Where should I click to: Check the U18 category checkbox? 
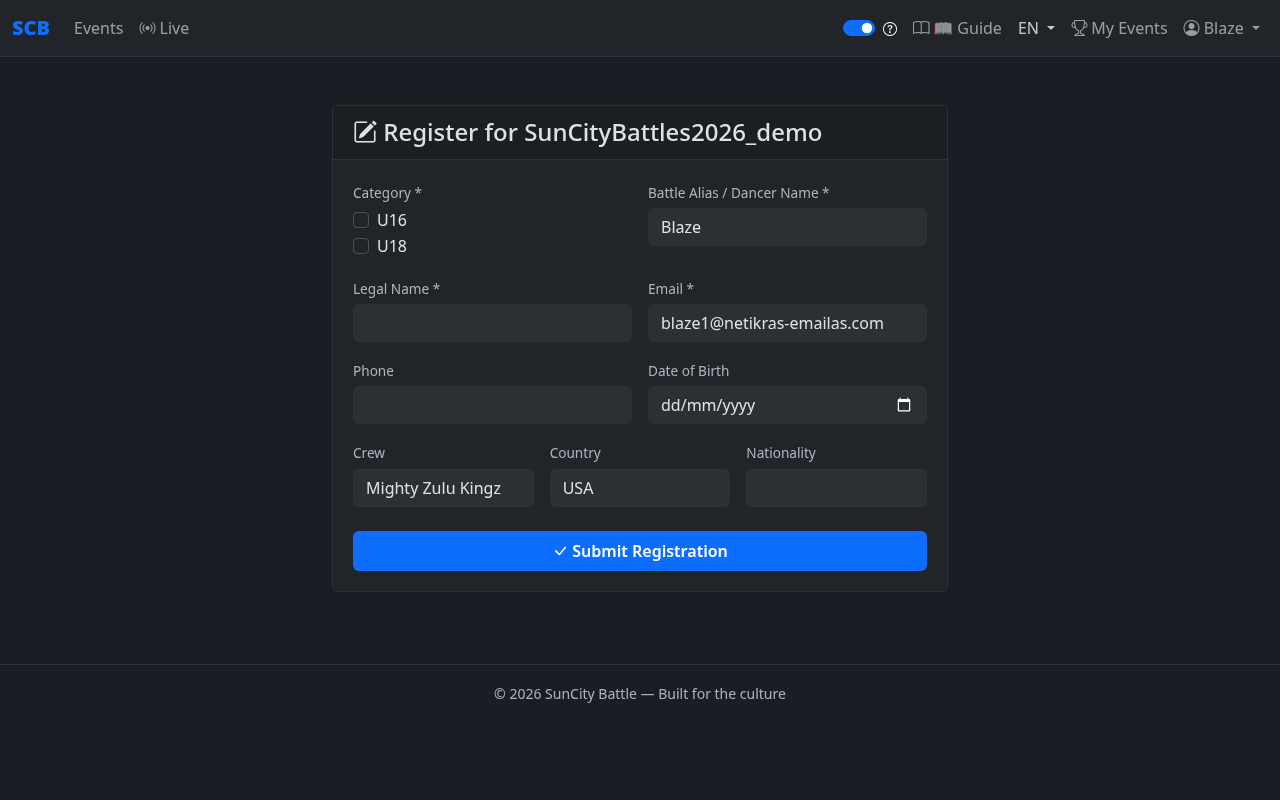361,246
